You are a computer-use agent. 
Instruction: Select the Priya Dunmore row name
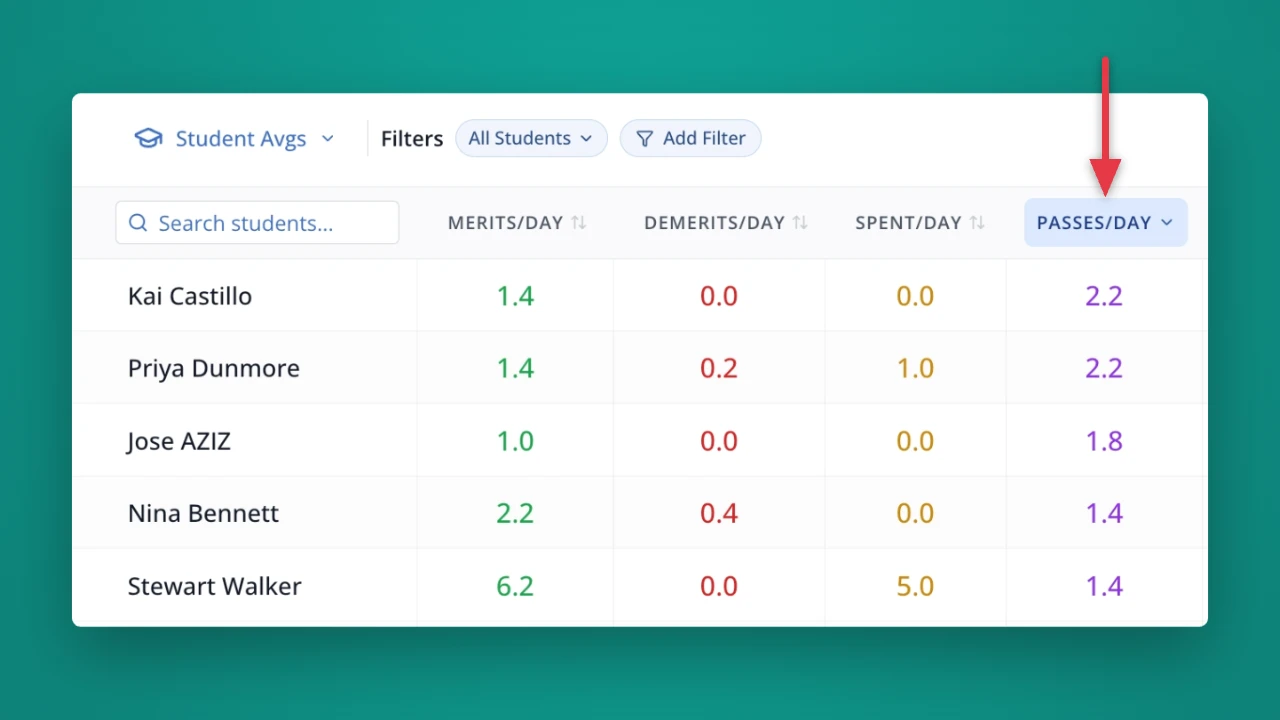click(214, 368)
